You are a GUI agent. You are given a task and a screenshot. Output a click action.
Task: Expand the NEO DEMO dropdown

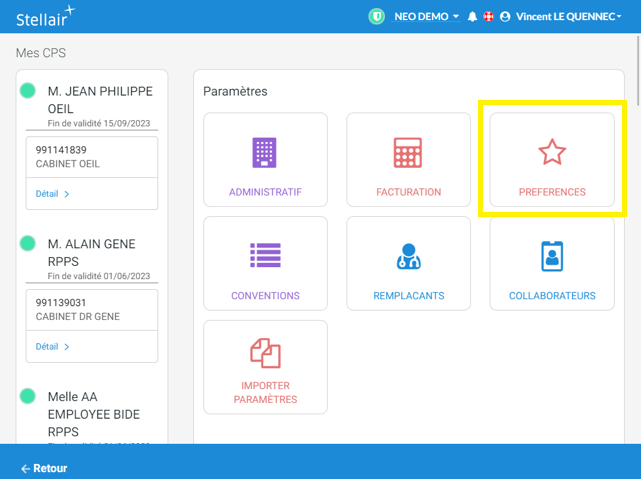[x=427, y=17]
